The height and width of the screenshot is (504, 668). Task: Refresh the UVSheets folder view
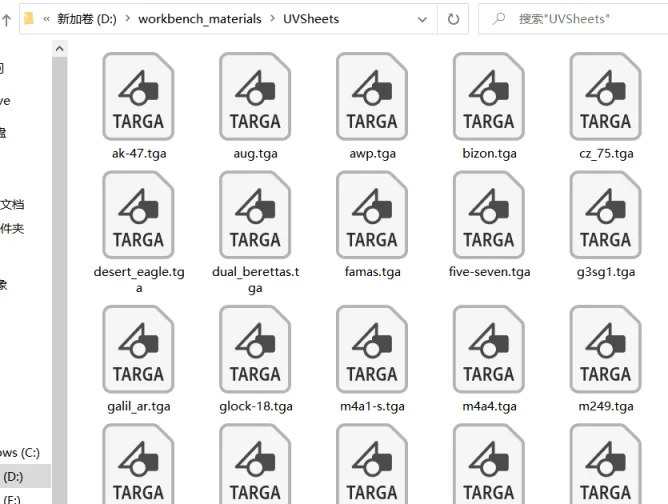pos(453,19)
